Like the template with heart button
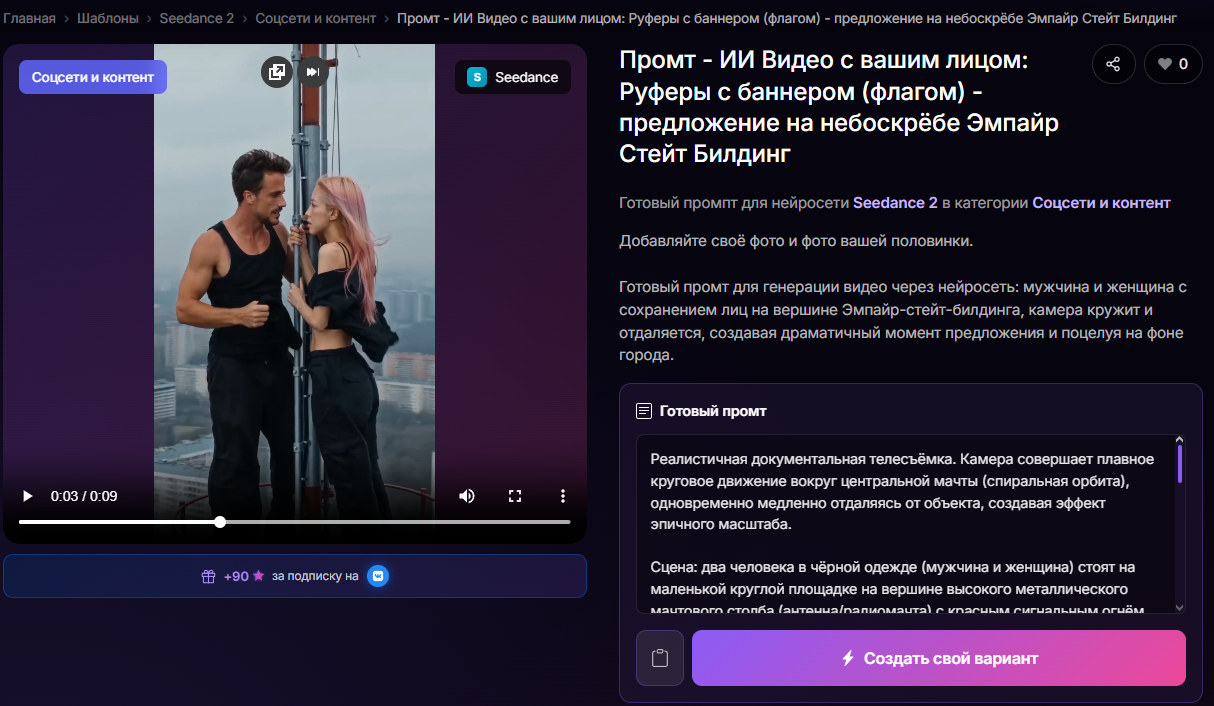 (x=1173, y=64)
